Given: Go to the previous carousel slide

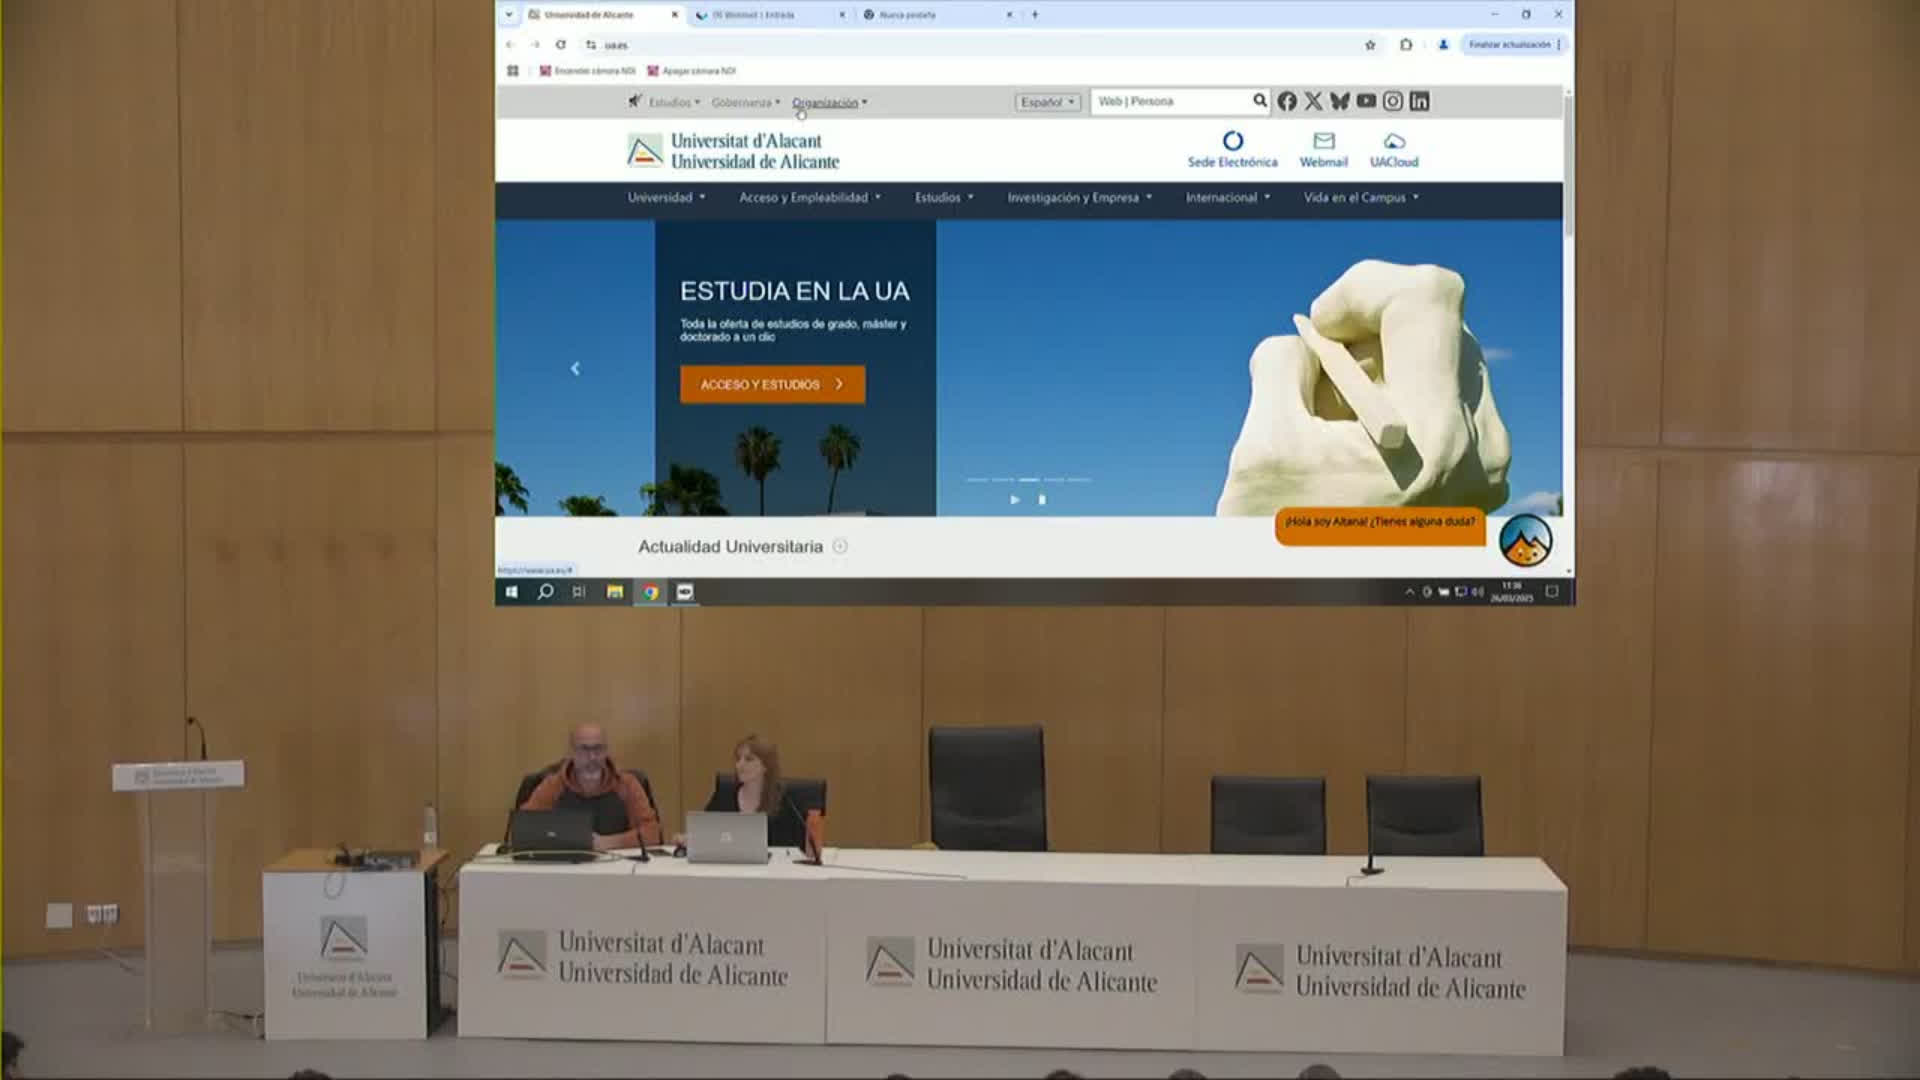Looking at the screenshot, I should 575,369.
